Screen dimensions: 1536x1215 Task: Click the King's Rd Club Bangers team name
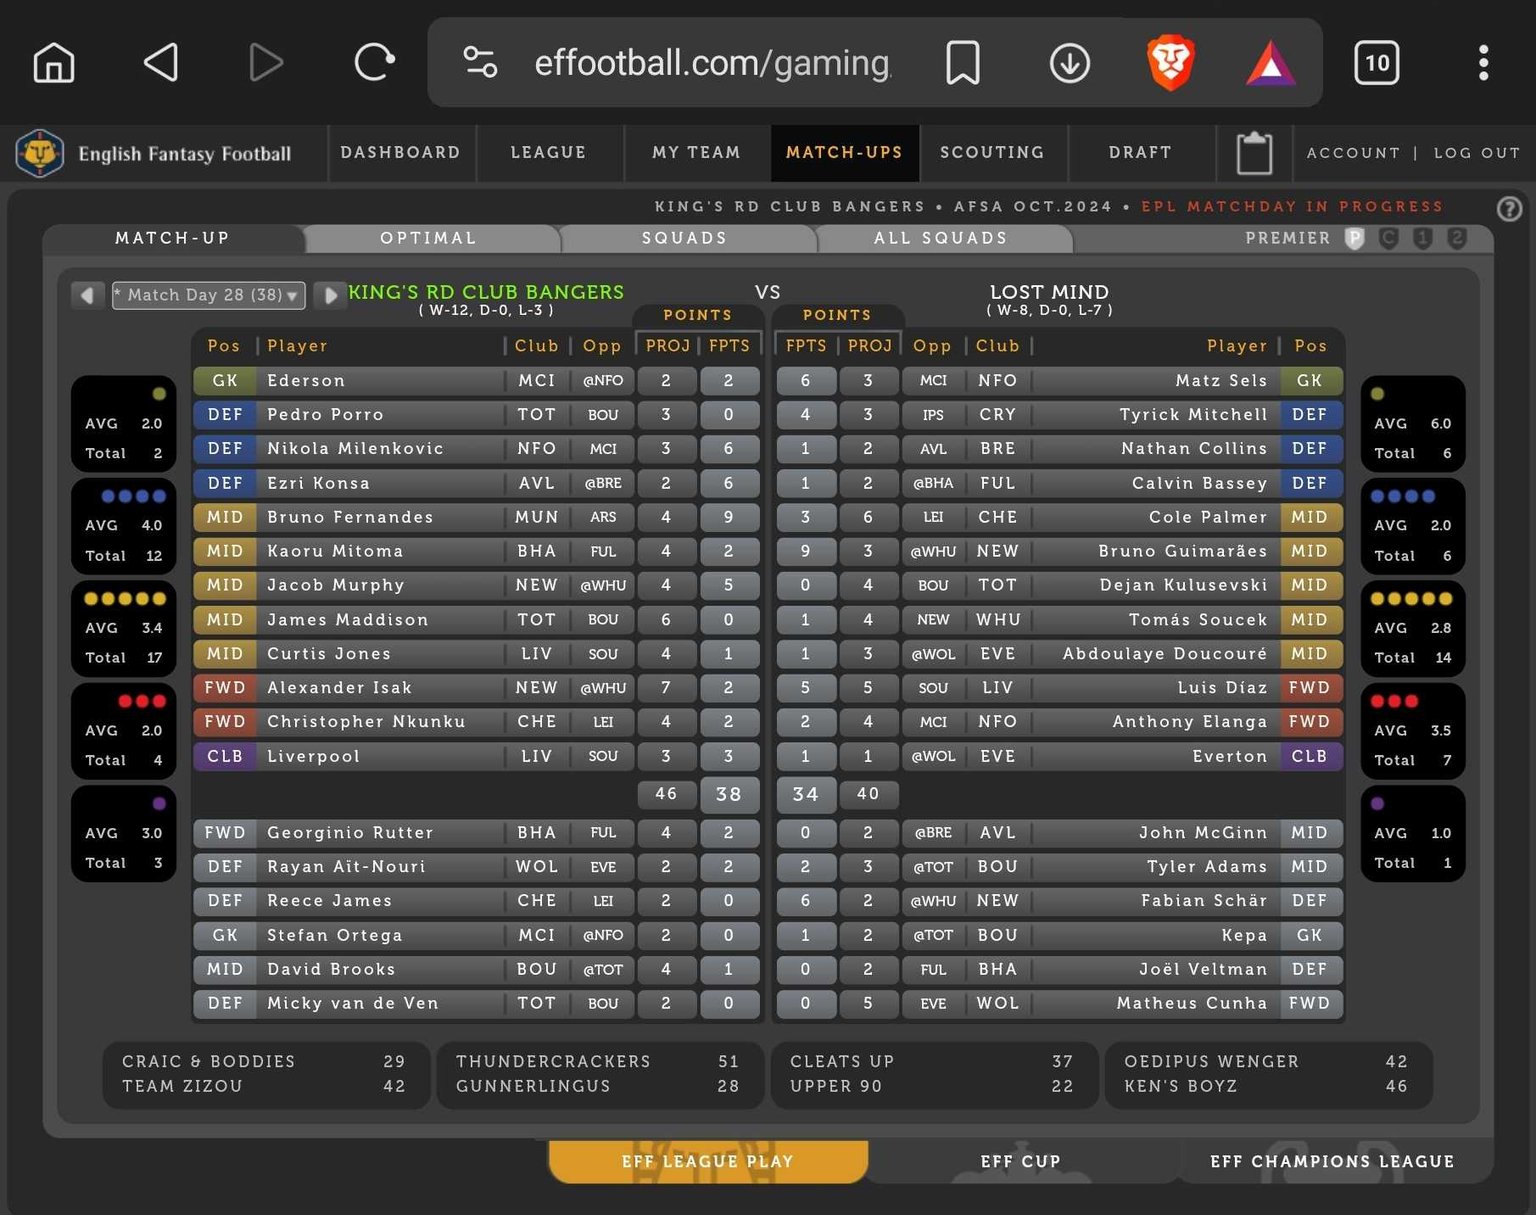(x=486, y=292)
